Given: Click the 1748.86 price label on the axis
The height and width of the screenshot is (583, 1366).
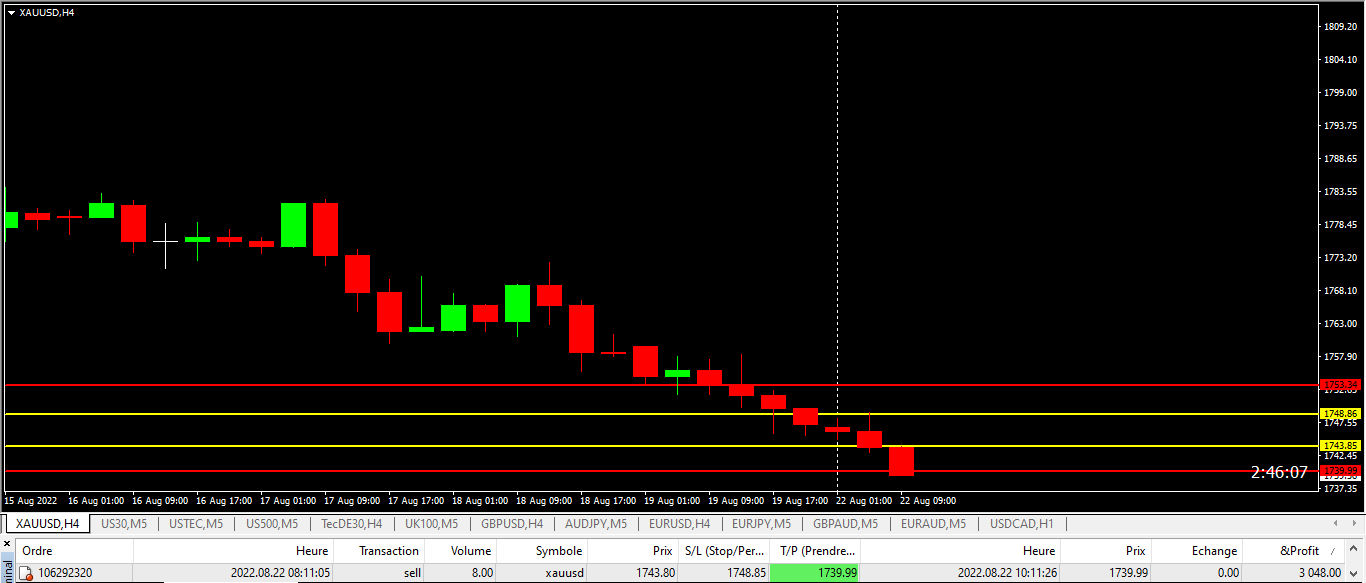Looking at the screenshot, I should [1340, 412].
